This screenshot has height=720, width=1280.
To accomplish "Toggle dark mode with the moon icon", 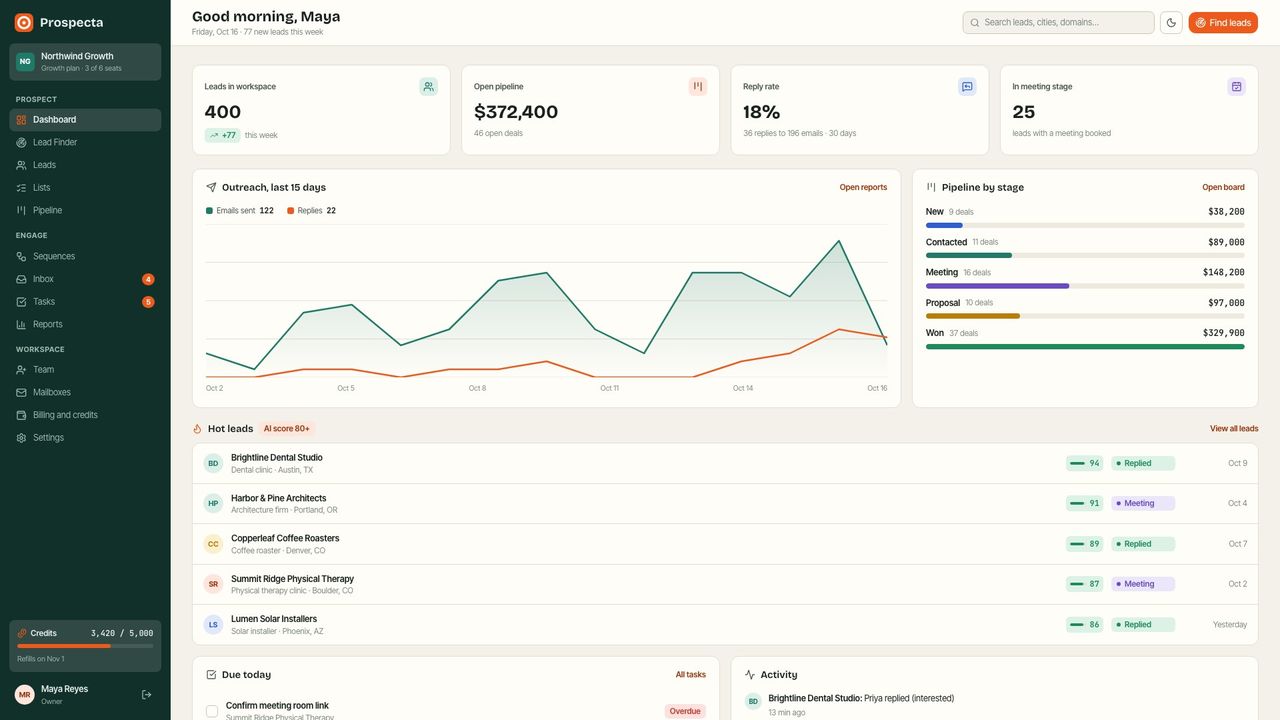I will [x=1171, y=22].
